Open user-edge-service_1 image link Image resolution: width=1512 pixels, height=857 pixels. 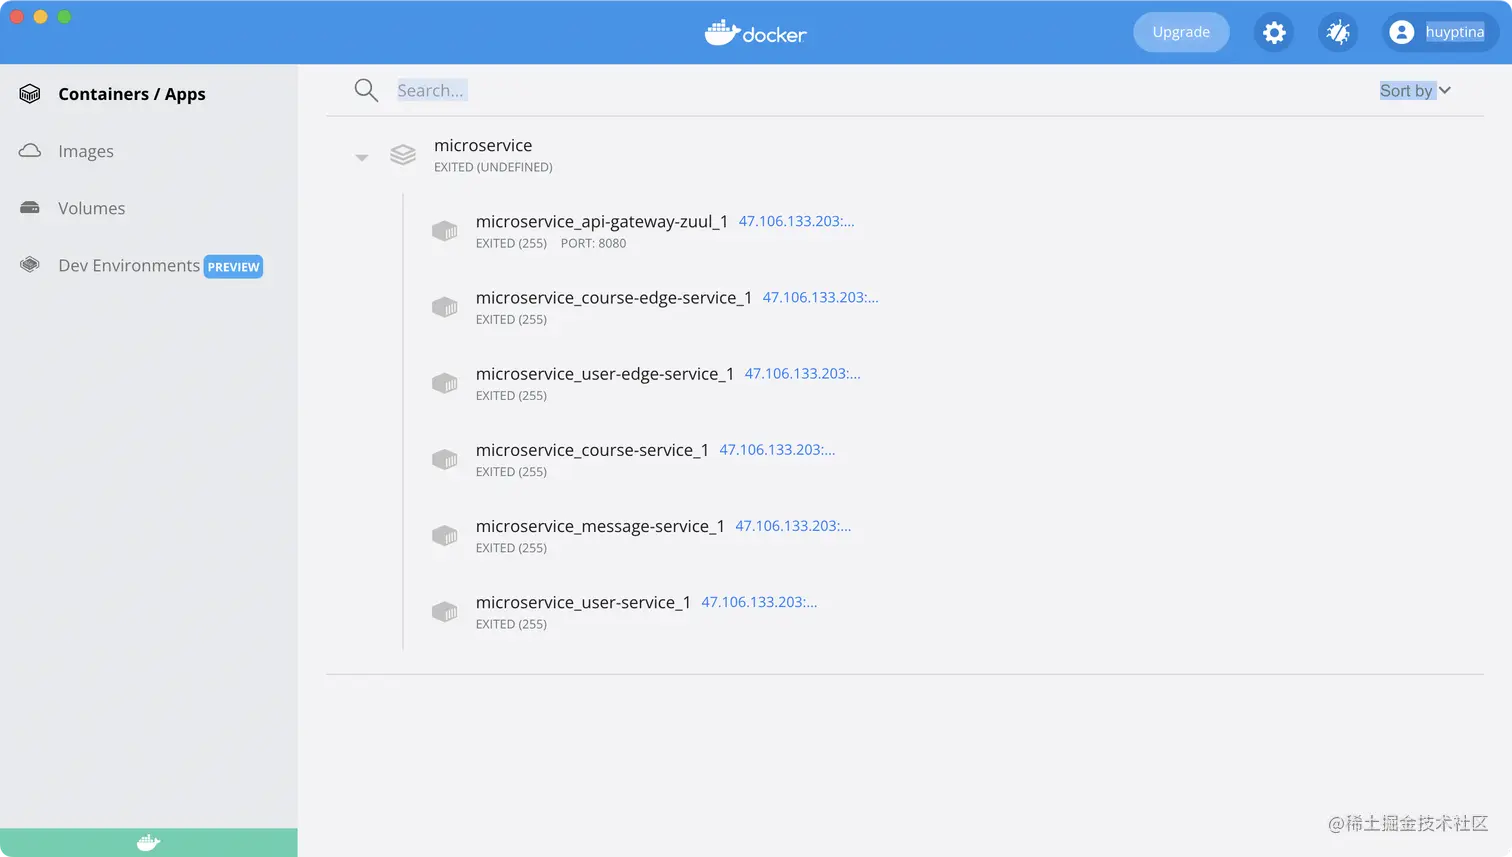[802, 373]
